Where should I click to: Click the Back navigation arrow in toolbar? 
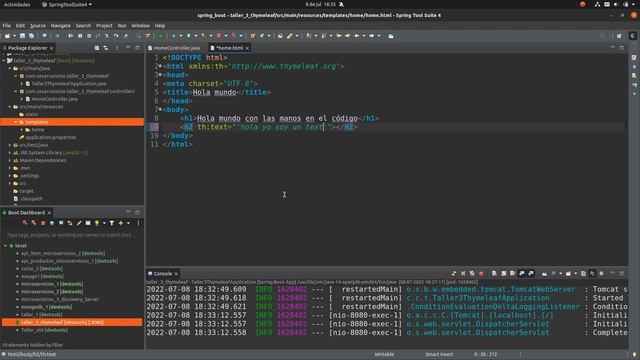357,36
